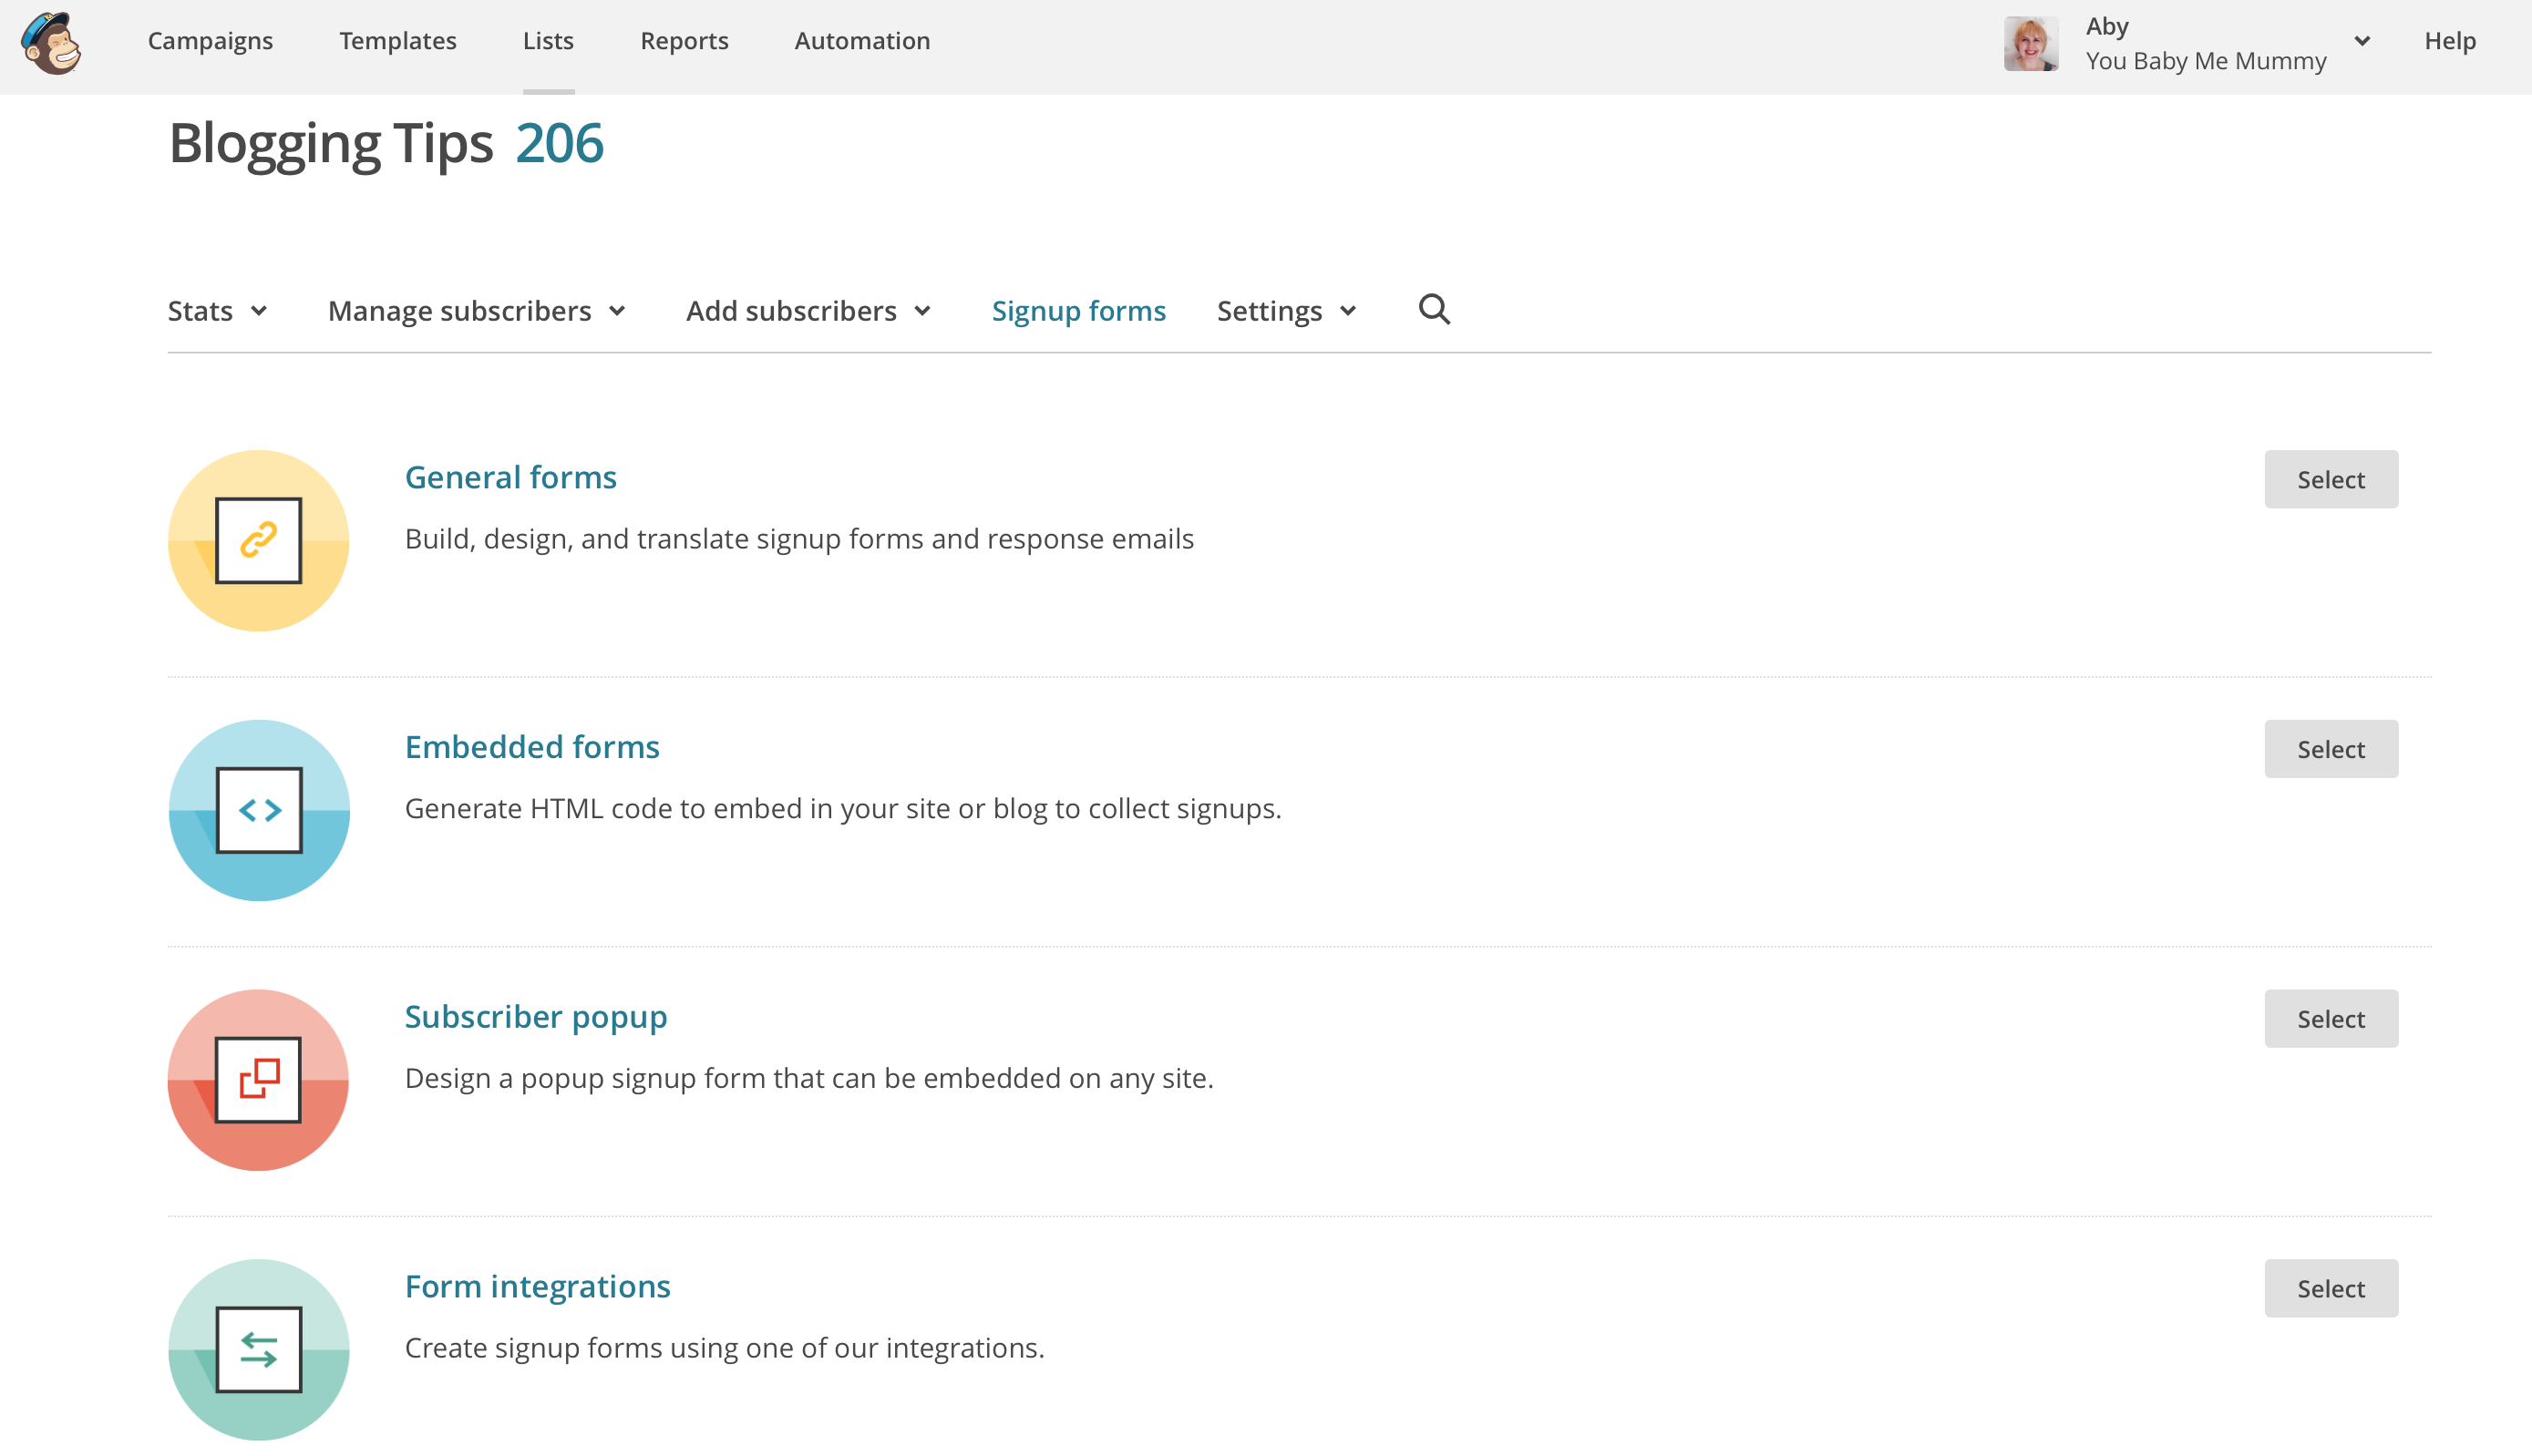Open the Subscriber popup heading link
Screen dimensions: 2532x1456
pyautogui.click(x=536, y=1017)
